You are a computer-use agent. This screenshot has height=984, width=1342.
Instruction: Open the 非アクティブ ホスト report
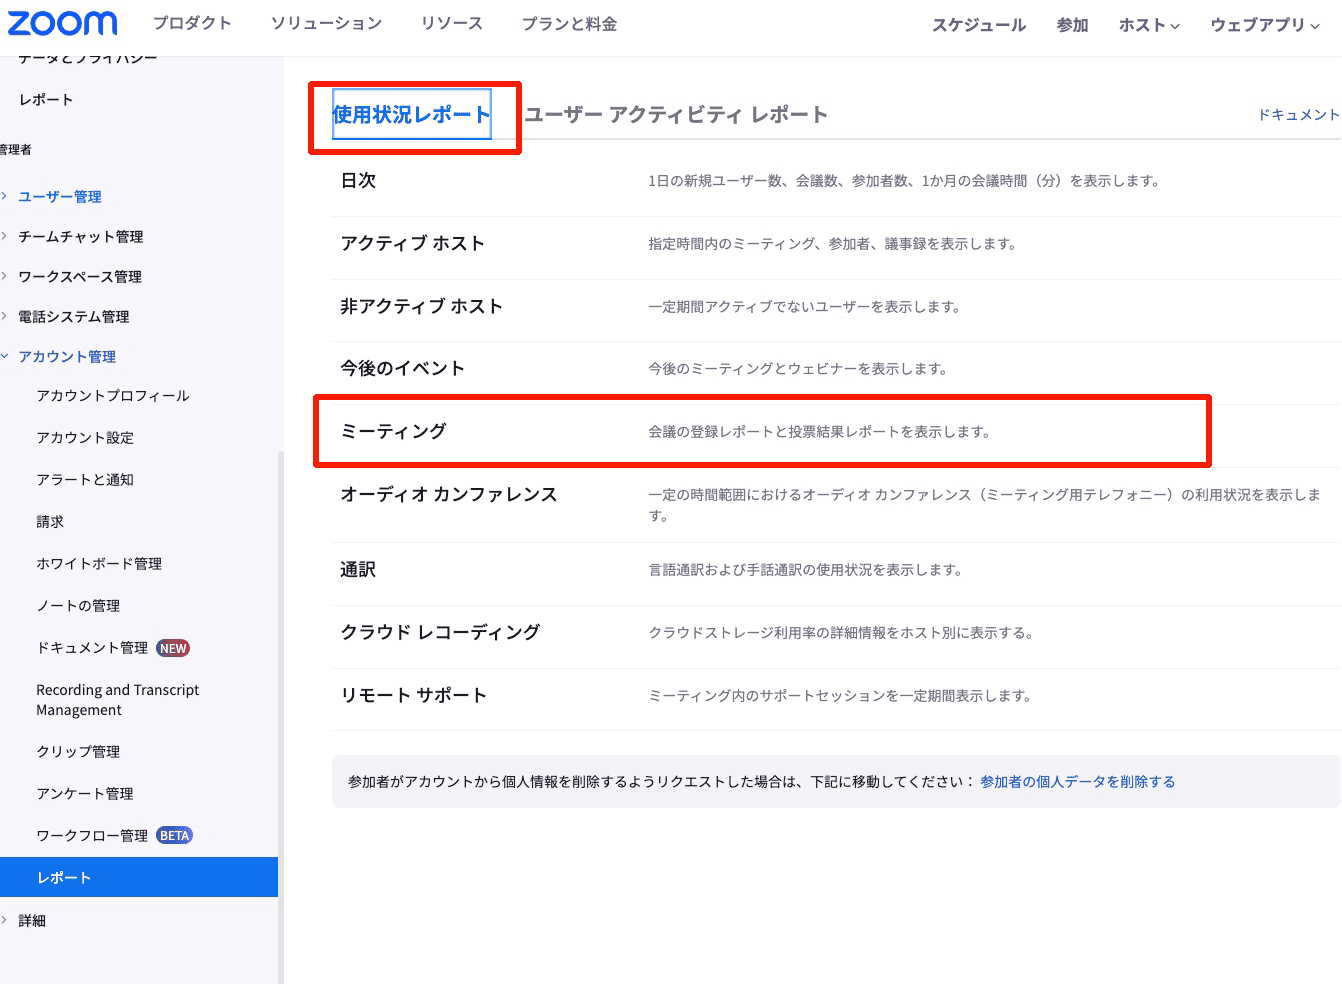[421, 306]
